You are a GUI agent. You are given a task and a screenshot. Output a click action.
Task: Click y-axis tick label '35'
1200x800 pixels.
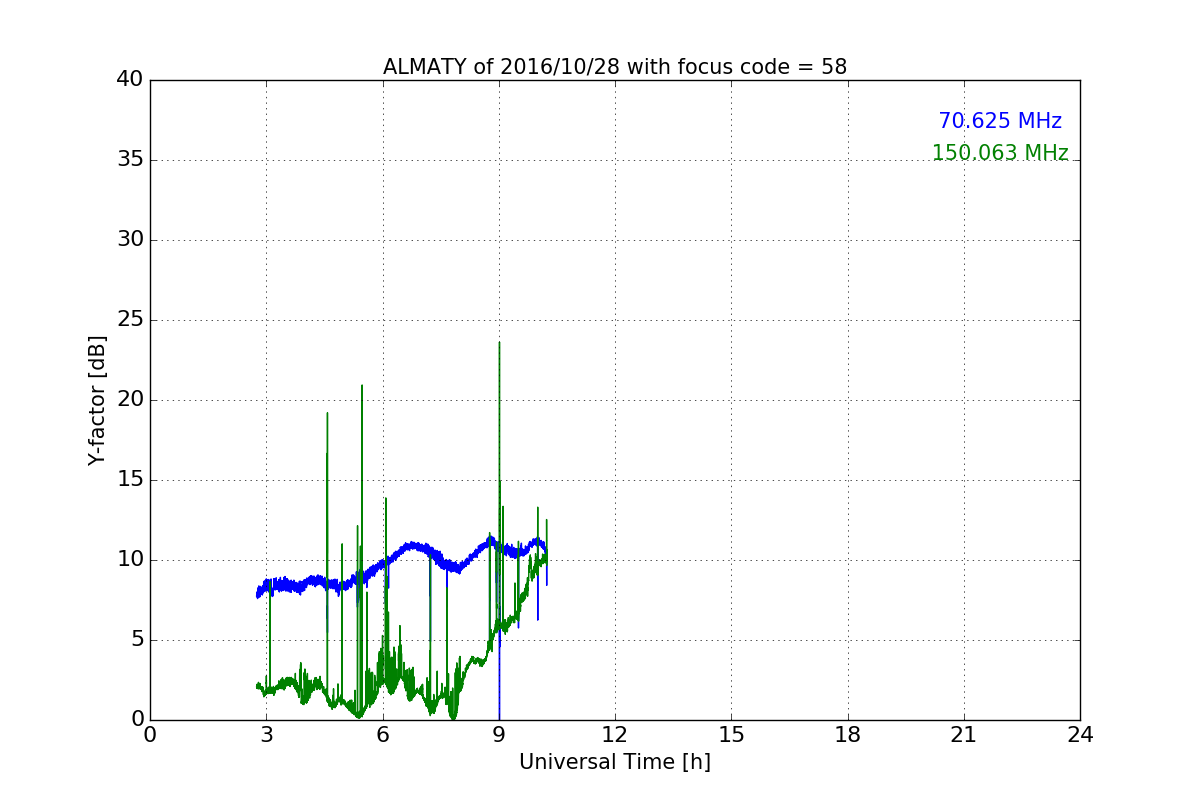tap(130, 160)
